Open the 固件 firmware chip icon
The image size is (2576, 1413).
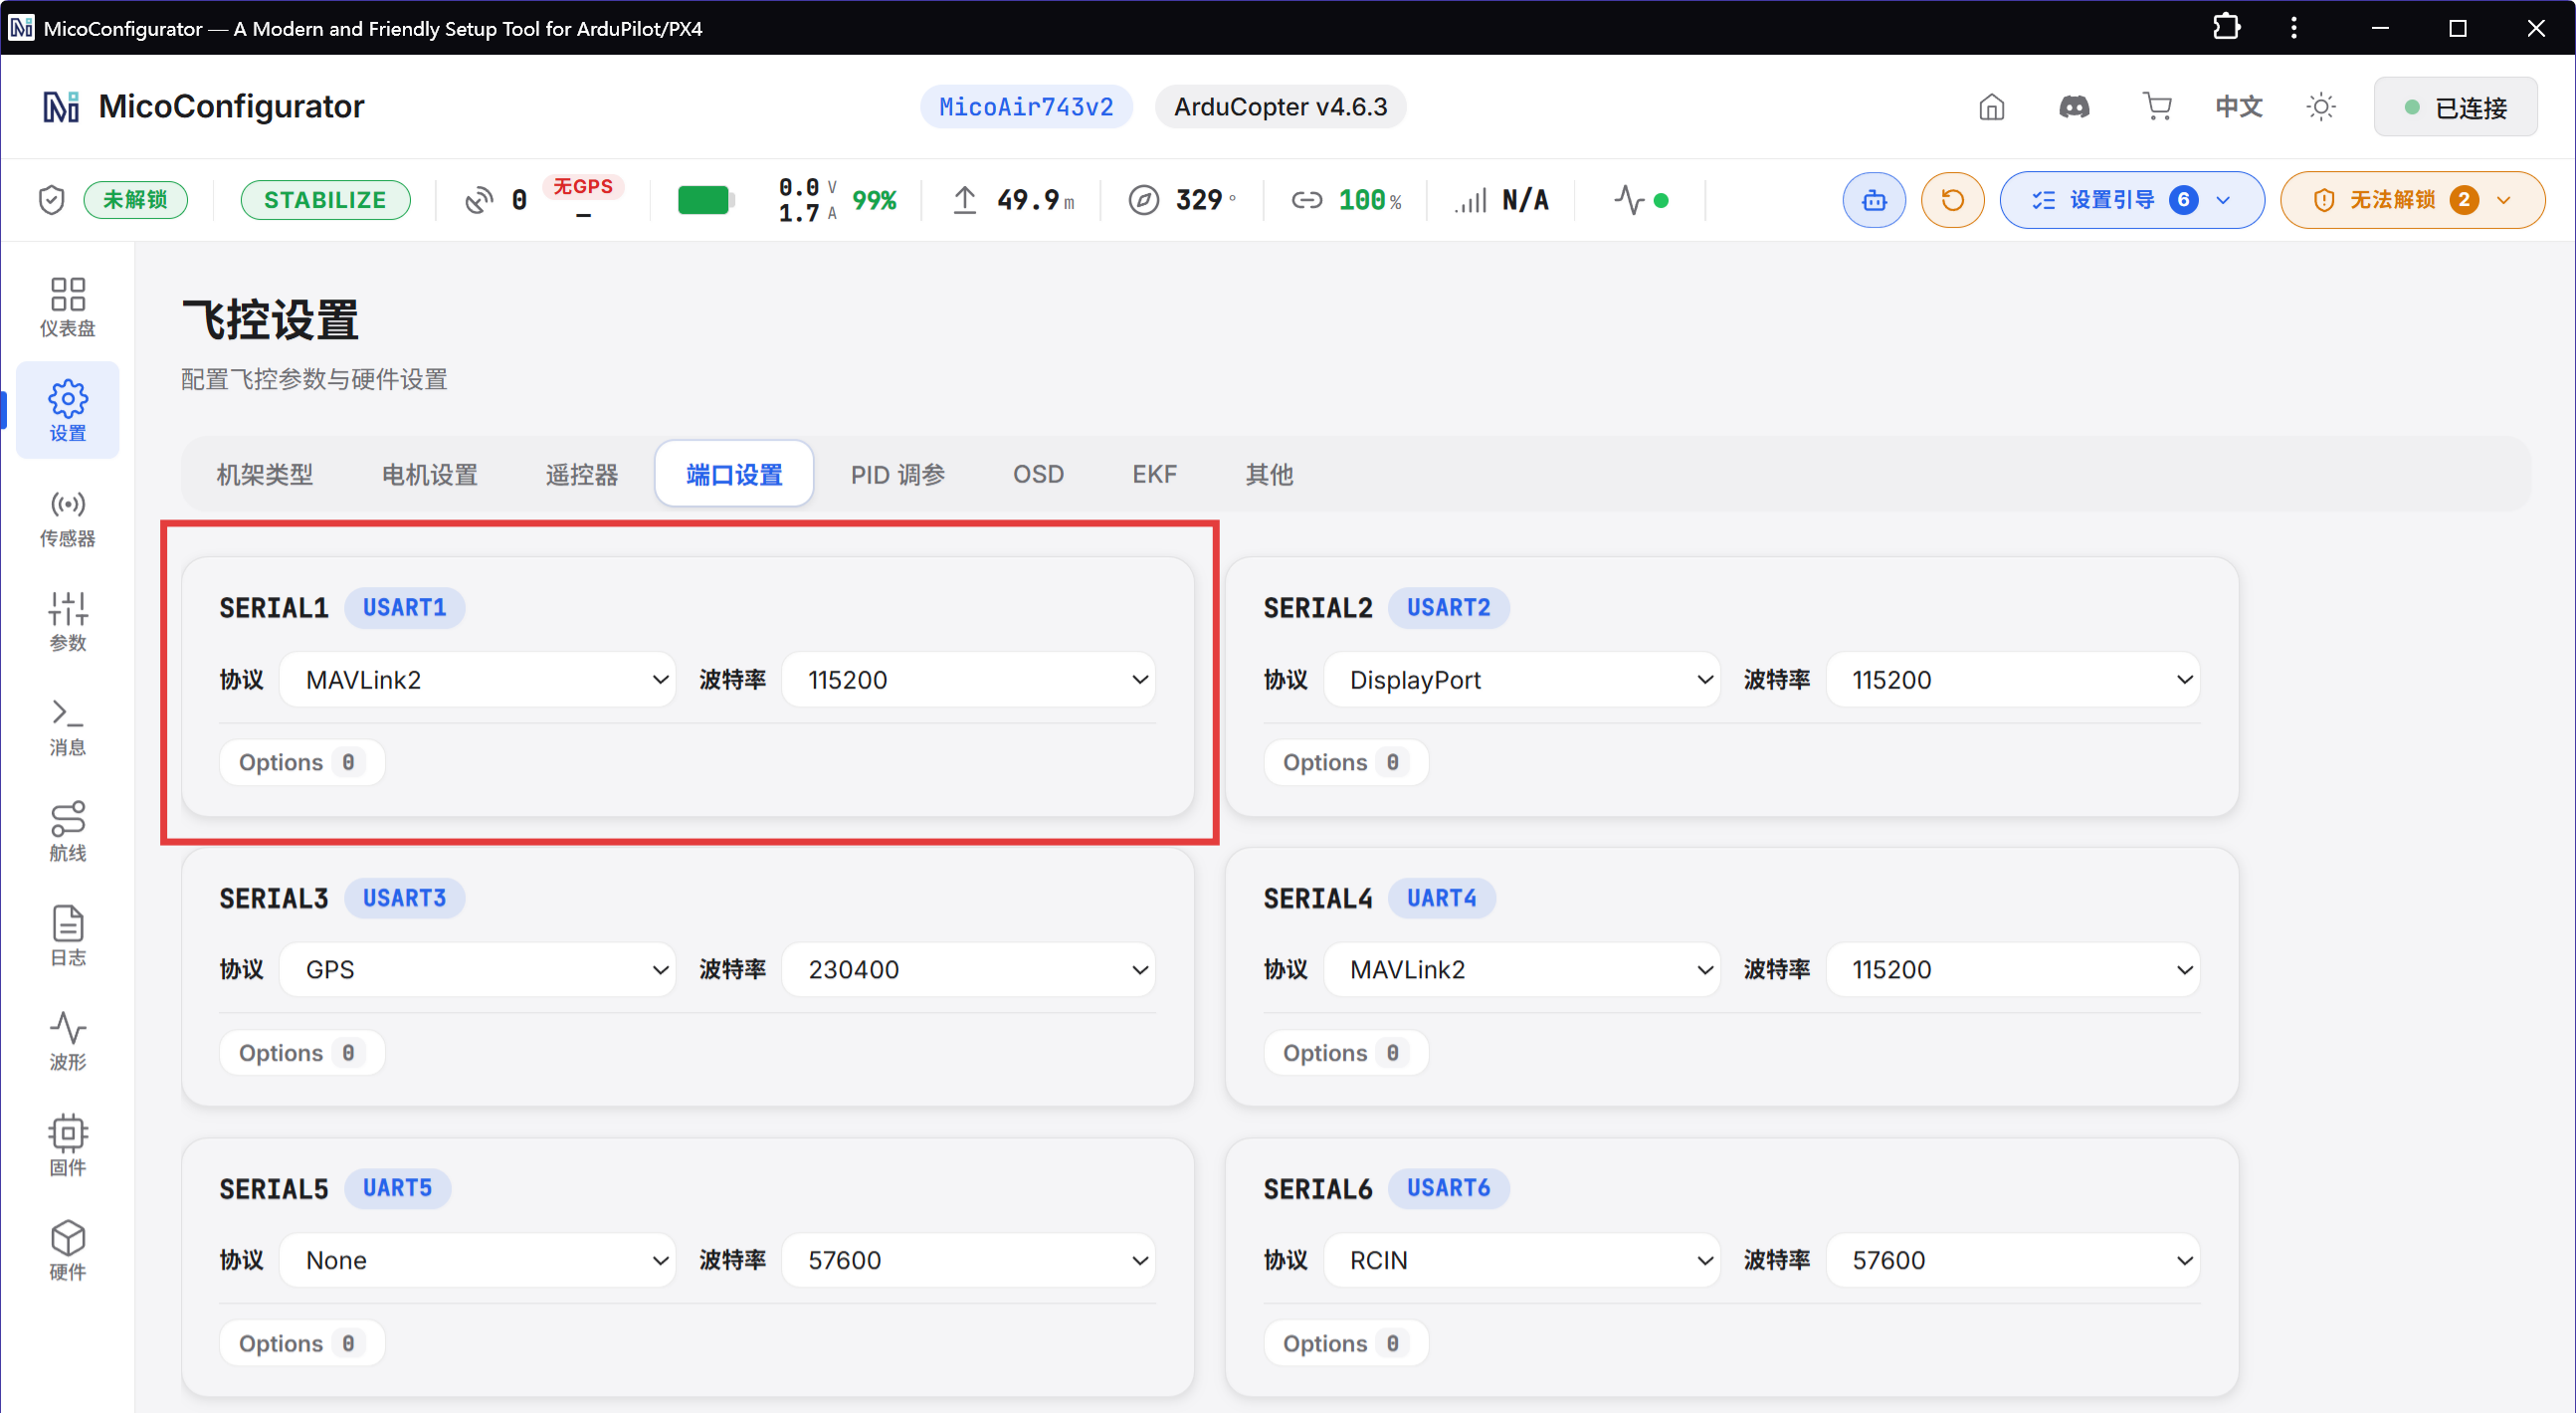pyautogui.click(x=67, y=1146)
